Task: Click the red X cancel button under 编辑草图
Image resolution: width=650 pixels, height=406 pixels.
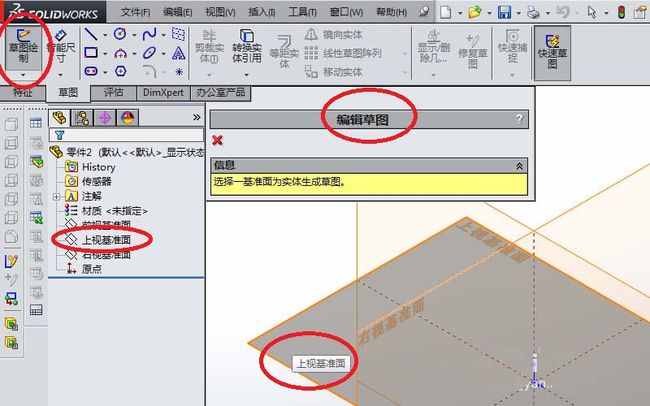Action: coord(217,140)
